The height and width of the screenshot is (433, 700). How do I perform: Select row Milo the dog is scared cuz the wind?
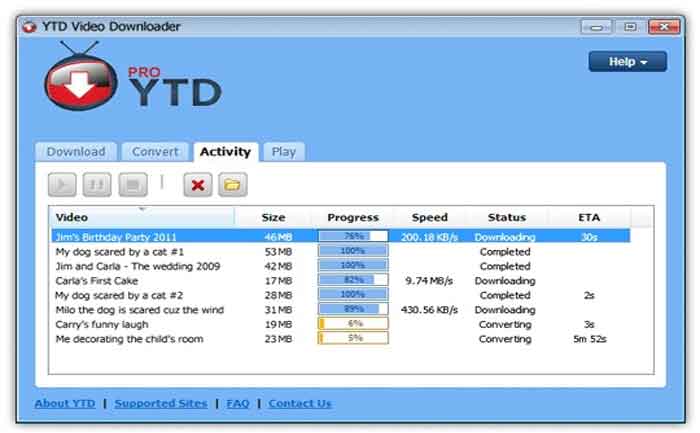341,310
